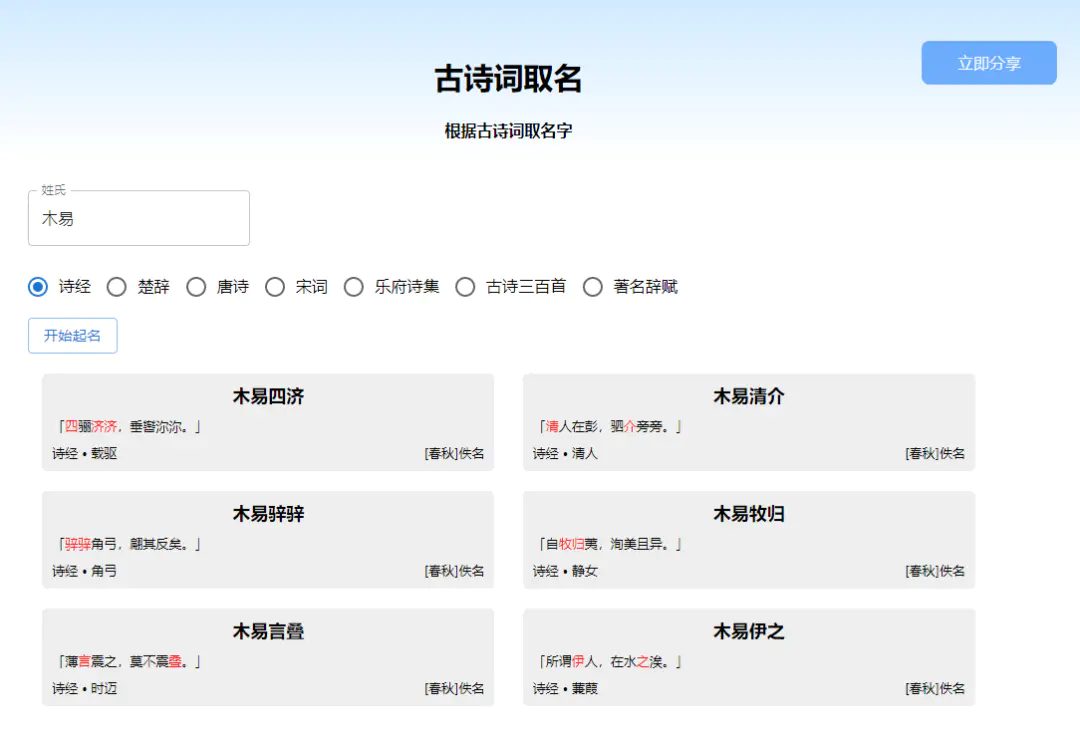Select the 楚辞 radio option
The width and height of the screenshot is (1080, 732).
pos(117,287)
